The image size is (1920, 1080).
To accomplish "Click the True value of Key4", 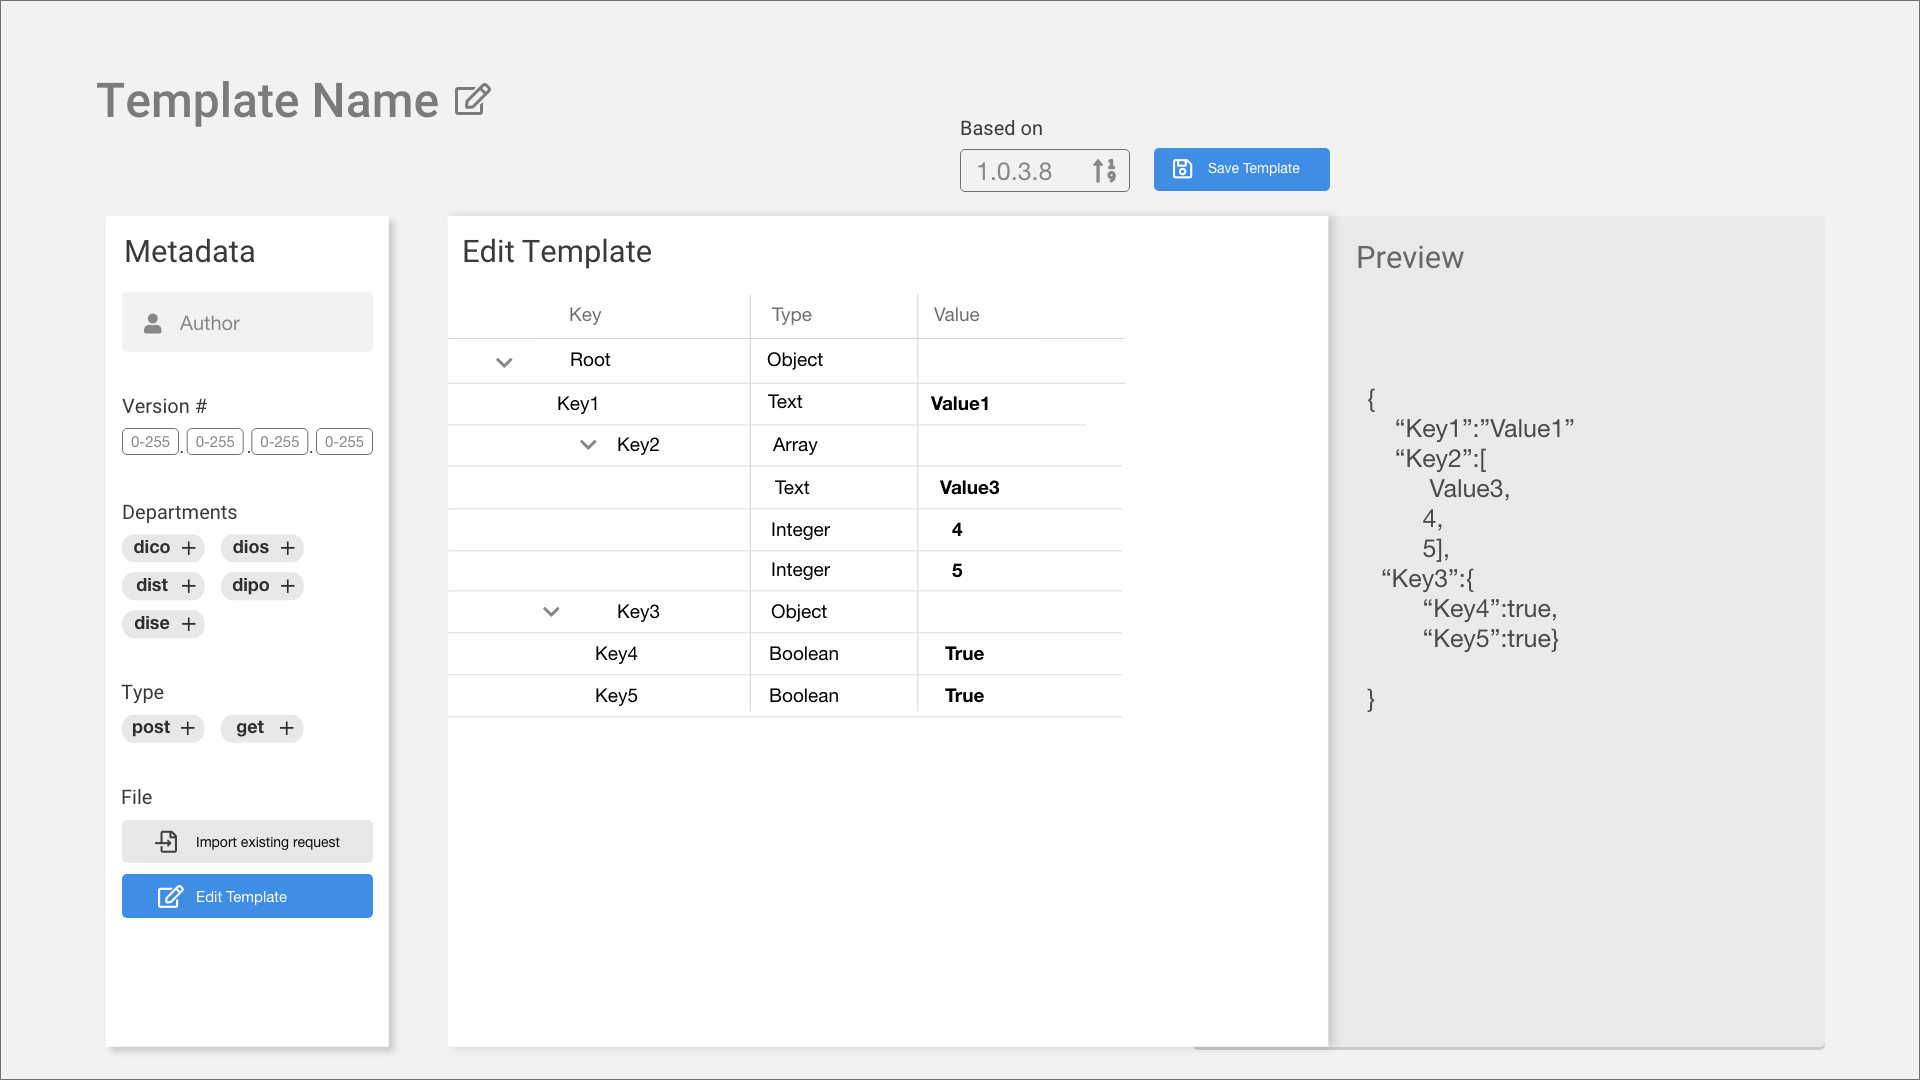I will pos(964,654).
